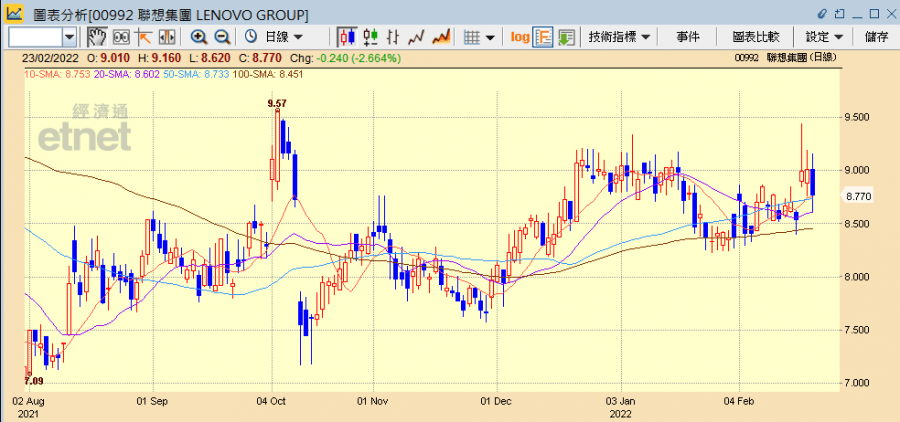The height and width of the screenshot is (422, 900).
Task: Toggle the F data legend button
Action: pos(542,37)
